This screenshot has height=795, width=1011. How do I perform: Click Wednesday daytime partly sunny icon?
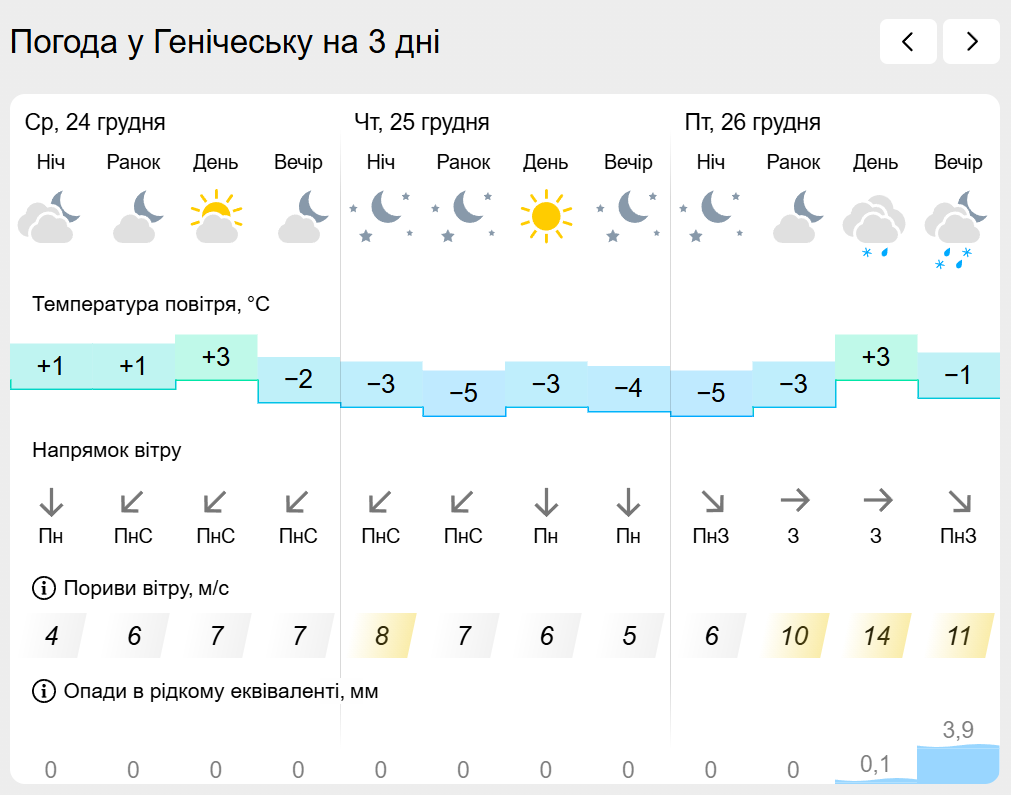click(x=216, y=217)
